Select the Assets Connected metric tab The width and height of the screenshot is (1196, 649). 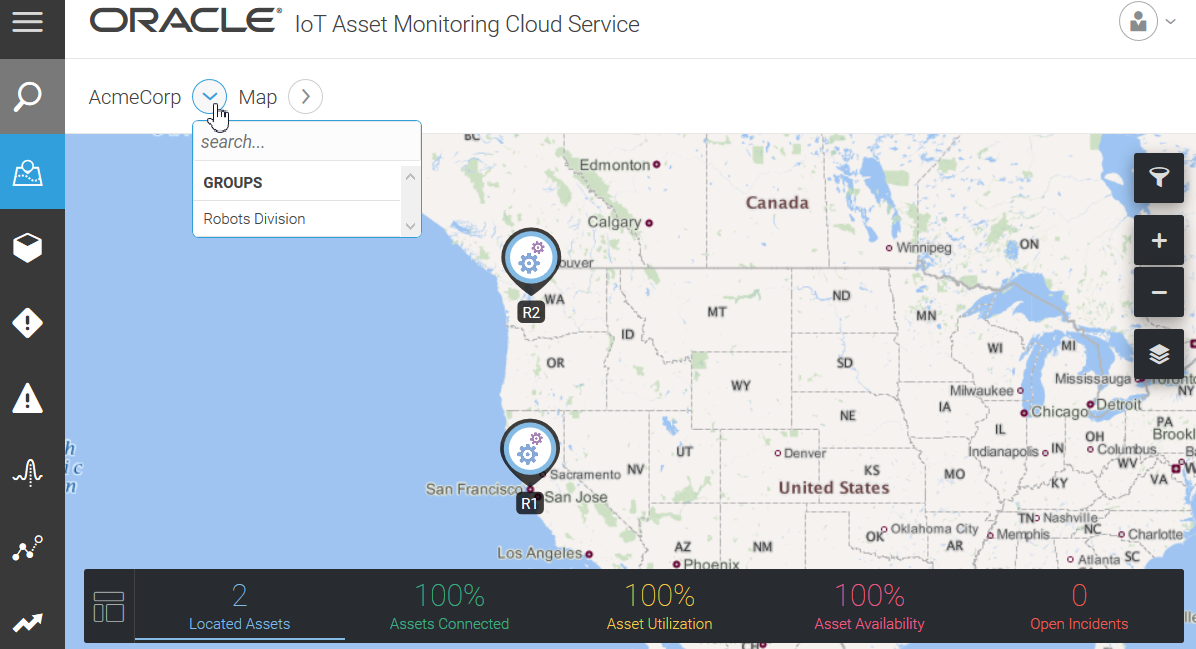449,606
